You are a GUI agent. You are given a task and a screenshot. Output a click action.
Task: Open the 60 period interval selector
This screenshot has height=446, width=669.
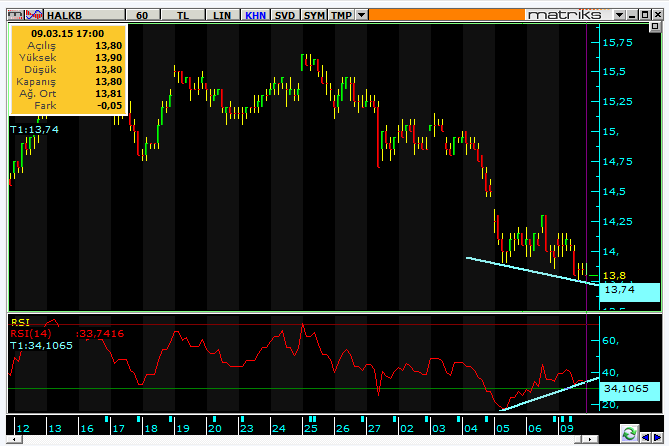[x=143, y=15]
